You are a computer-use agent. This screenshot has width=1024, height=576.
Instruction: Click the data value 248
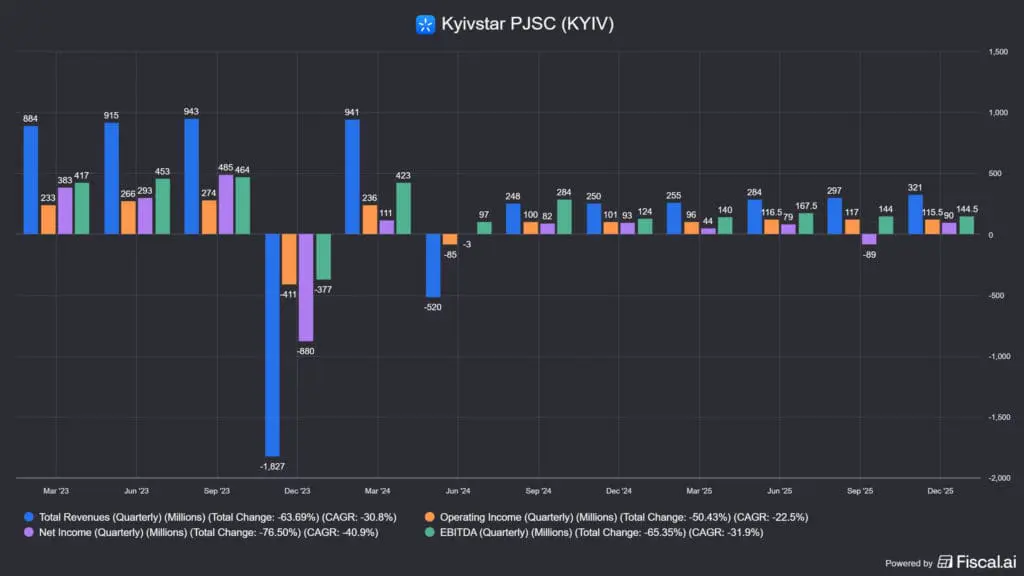coord(513,196)
